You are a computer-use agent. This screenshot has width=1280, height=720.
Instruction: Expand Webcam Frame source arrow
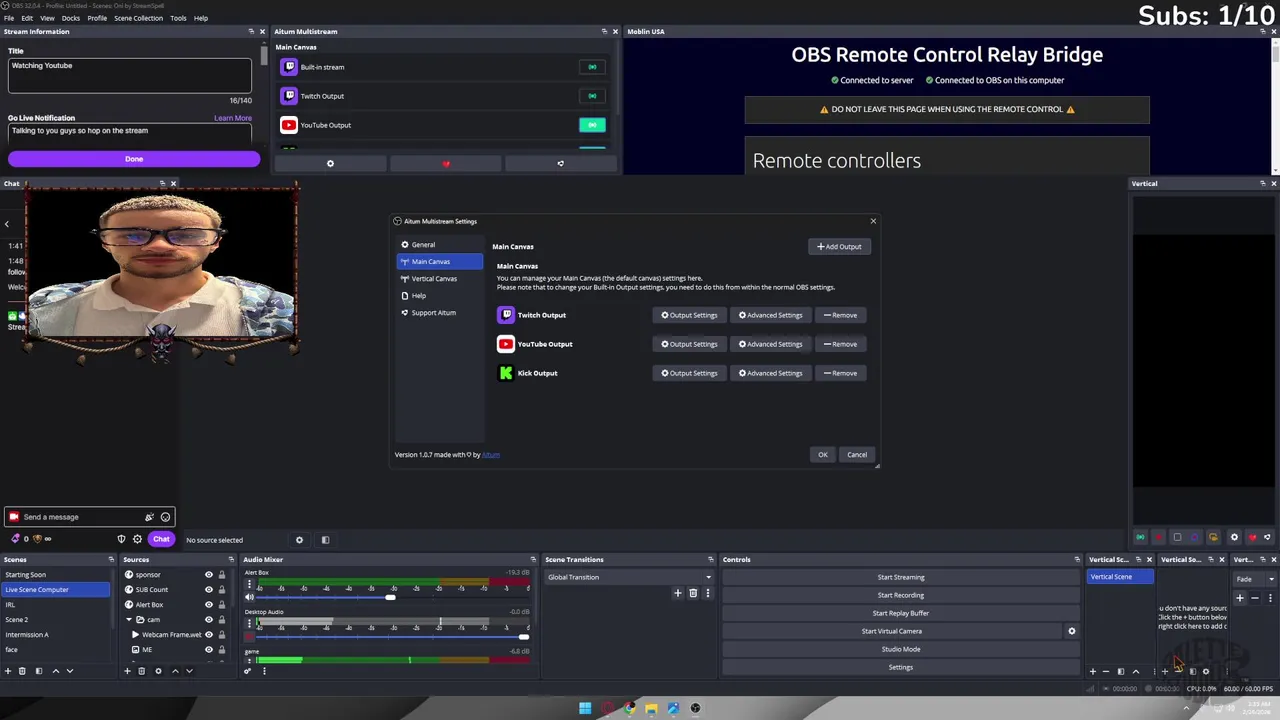pyautogui.click(x=135, y=635)
